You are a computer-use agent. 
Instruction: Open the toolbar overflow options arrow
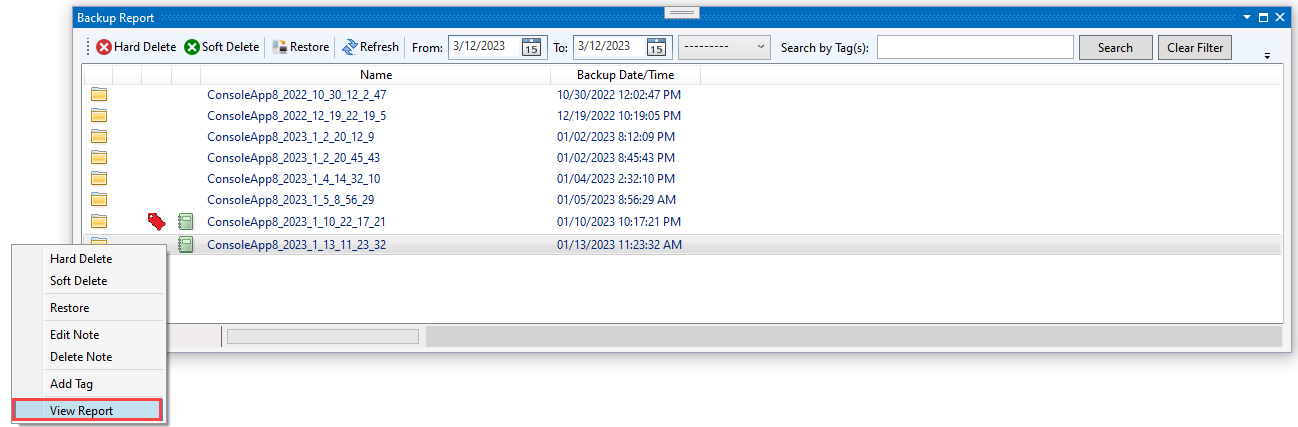coord(1268,55)
